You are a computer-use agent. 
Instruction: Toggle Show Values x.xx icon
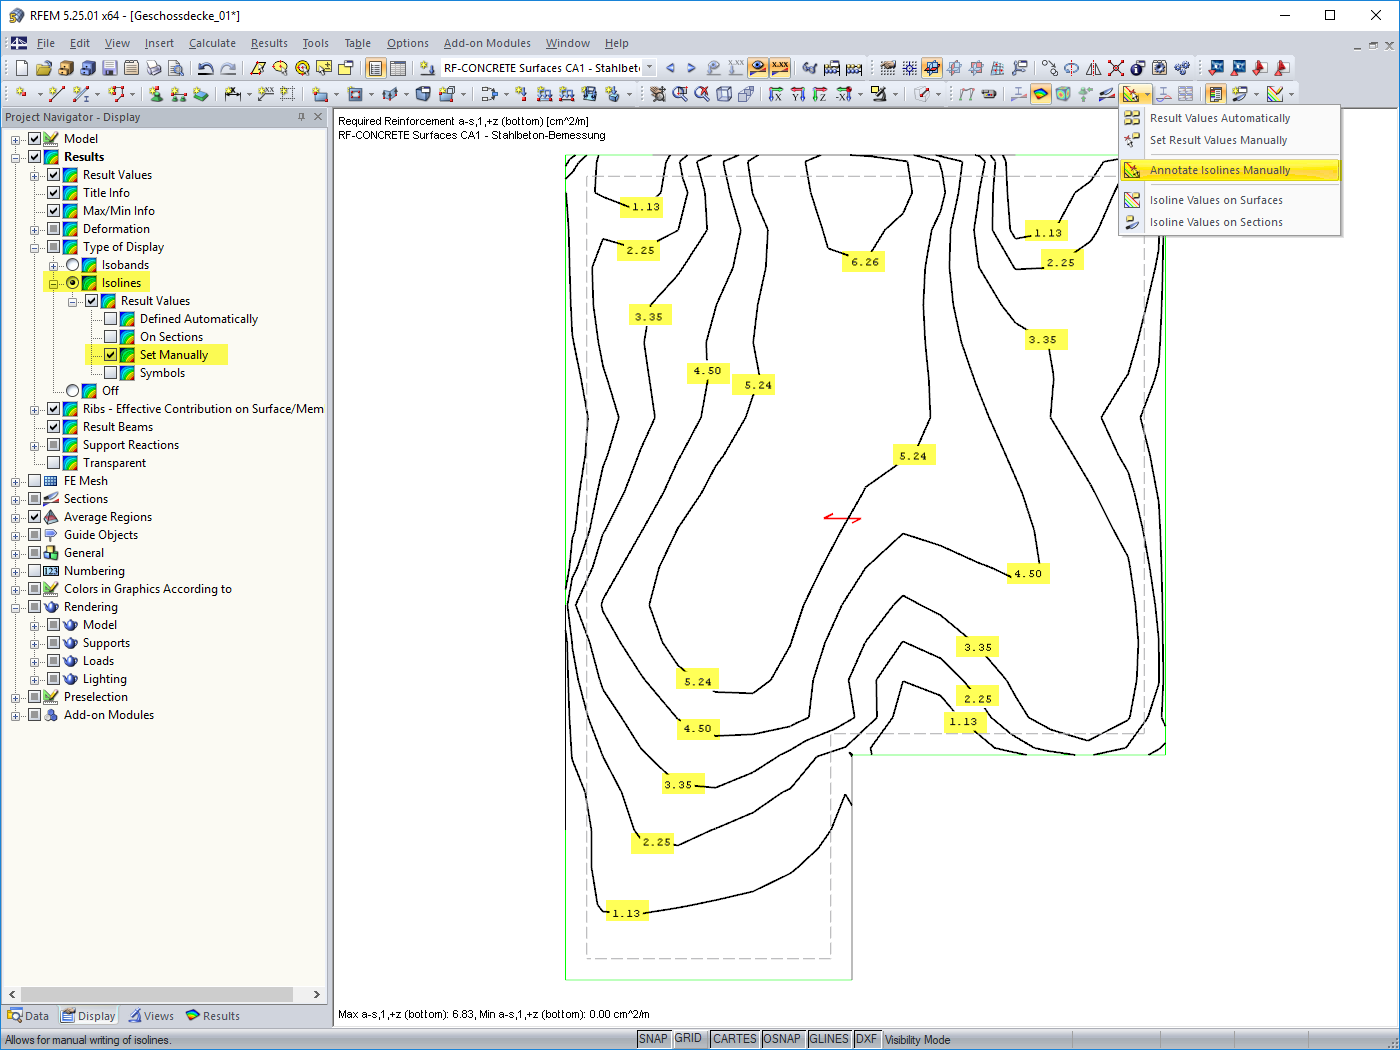tap(780, 68)
